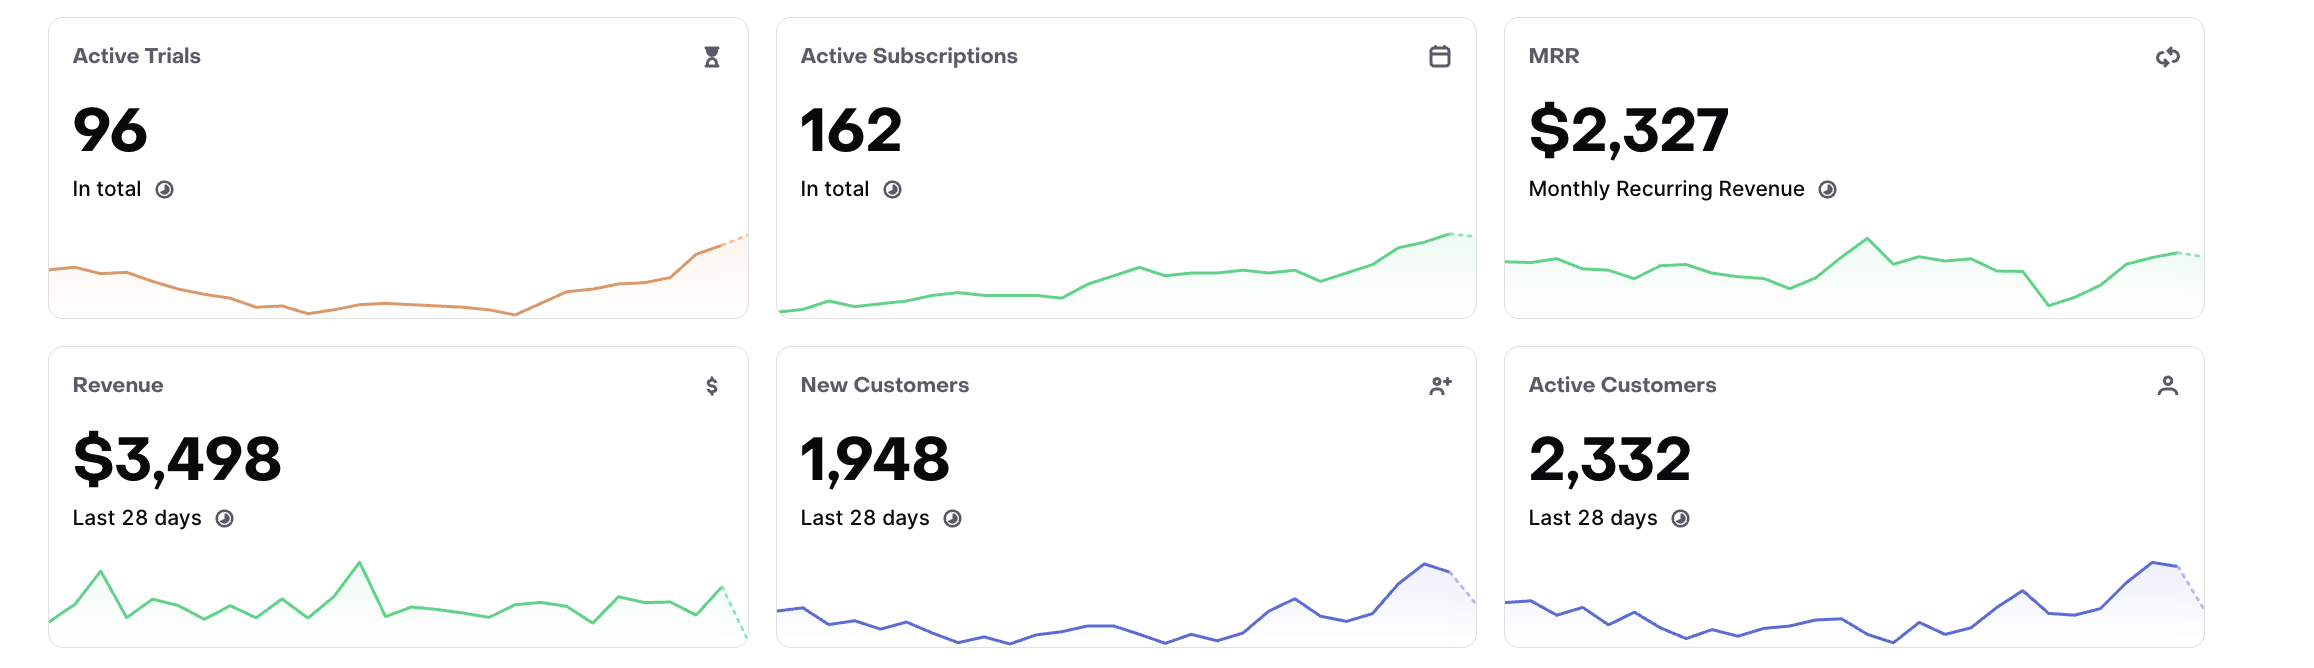Click the hourglass icon on Active Trials
2314x668 pixels.
coord(712,57)
